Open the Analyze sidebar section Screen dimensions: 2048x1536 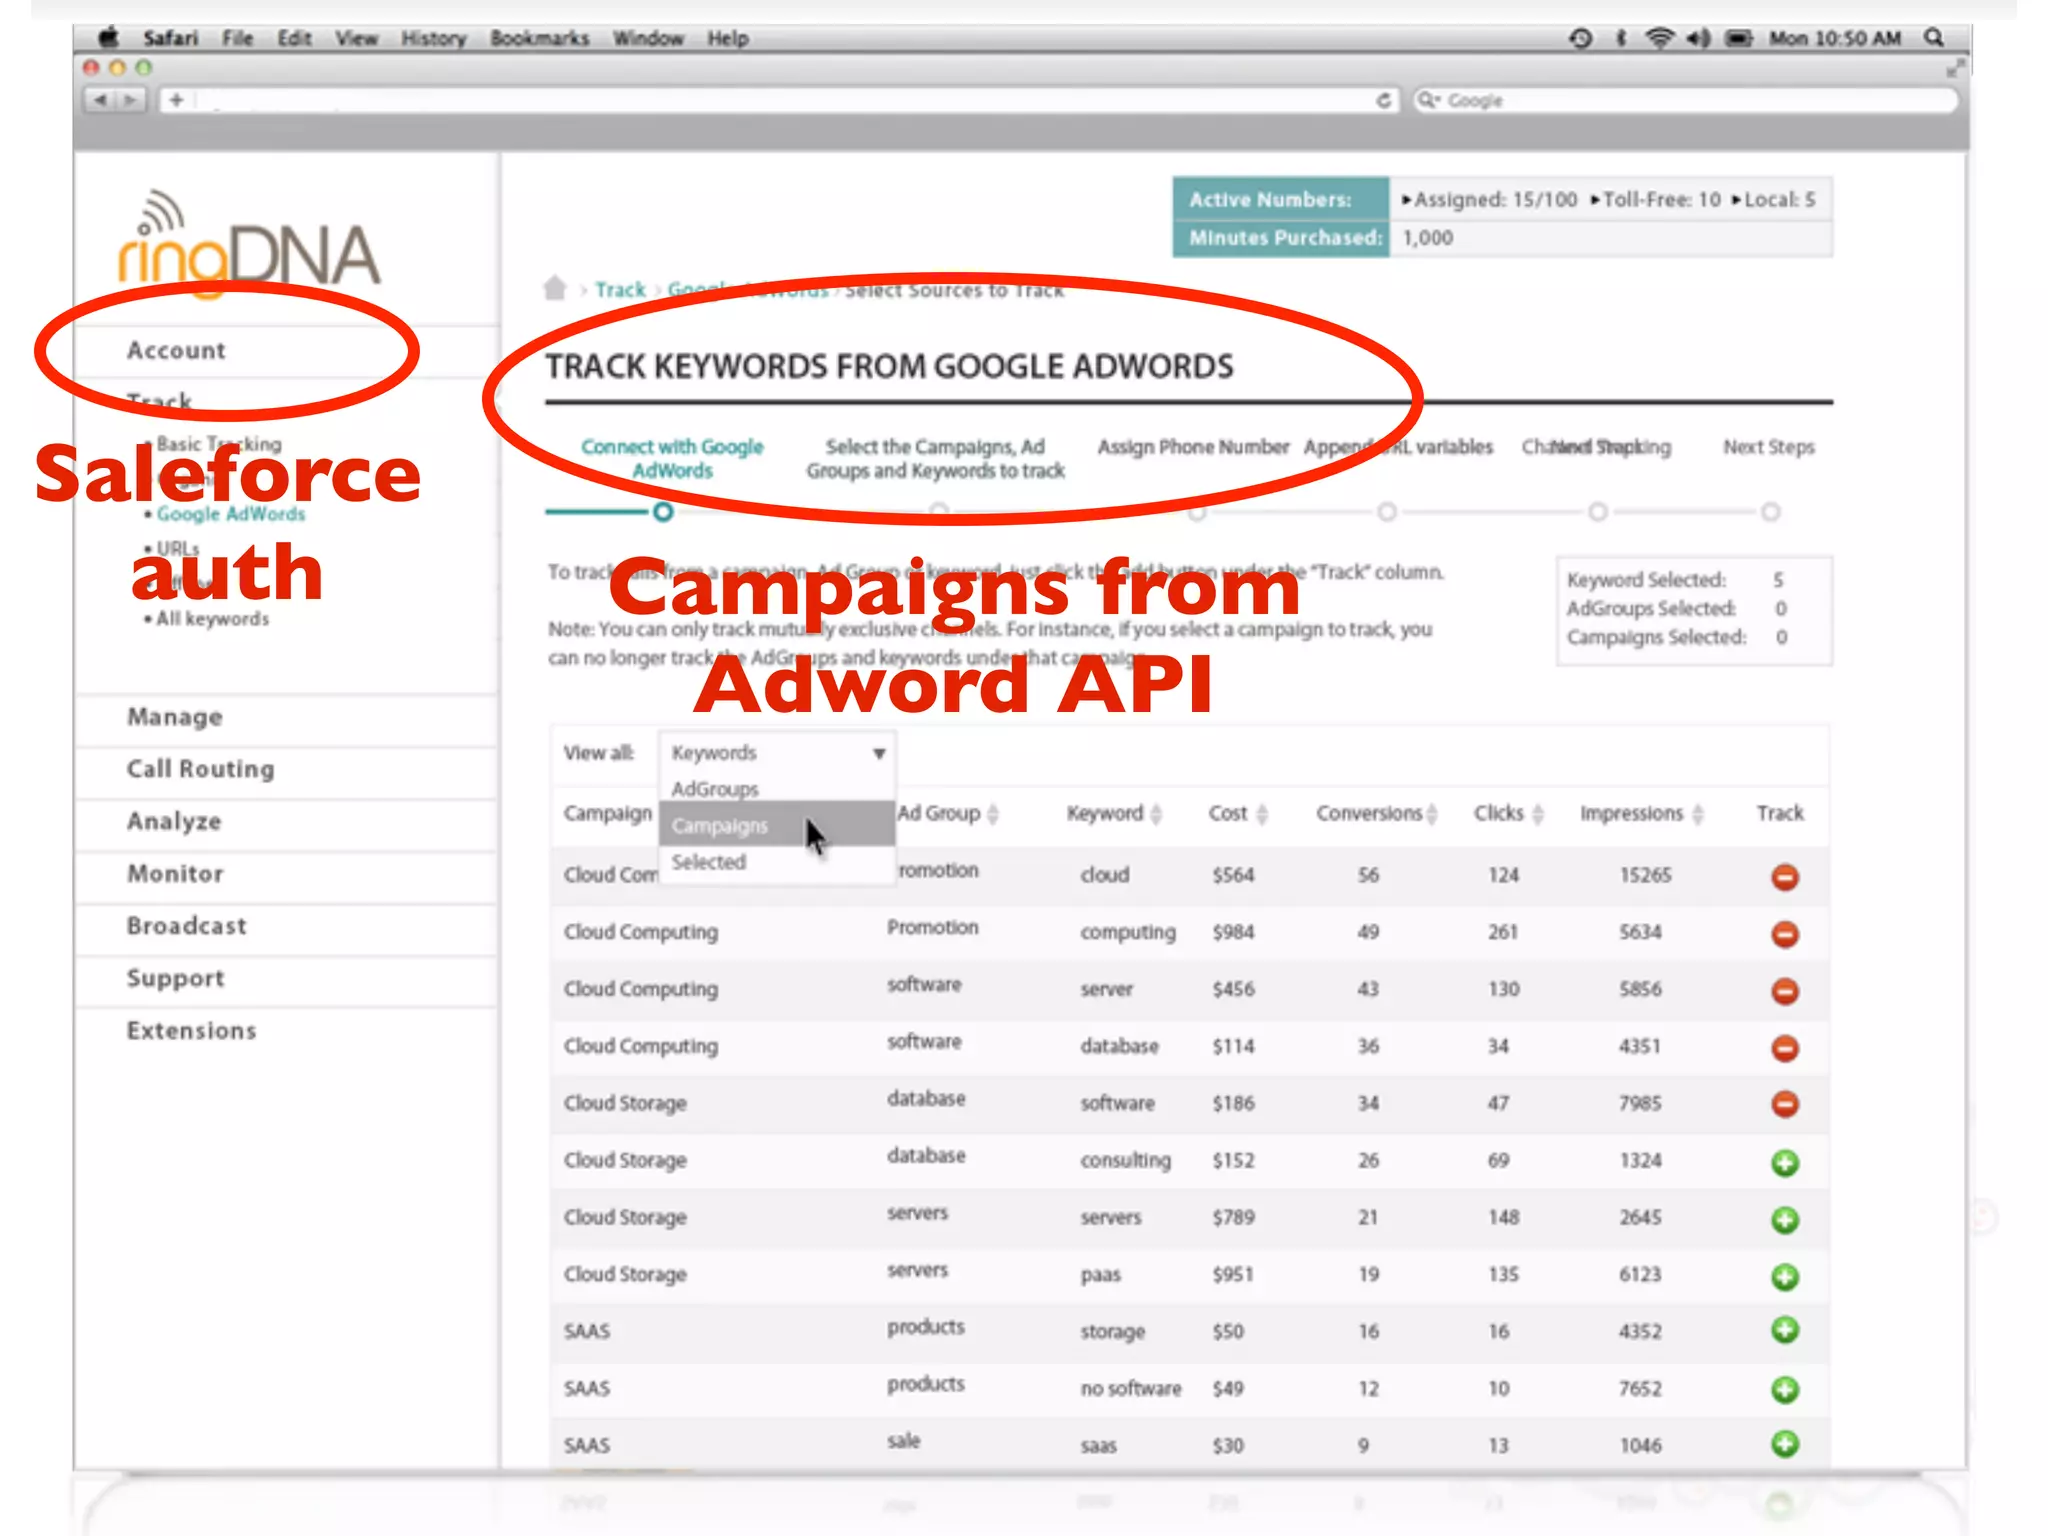tap(174, 821)
